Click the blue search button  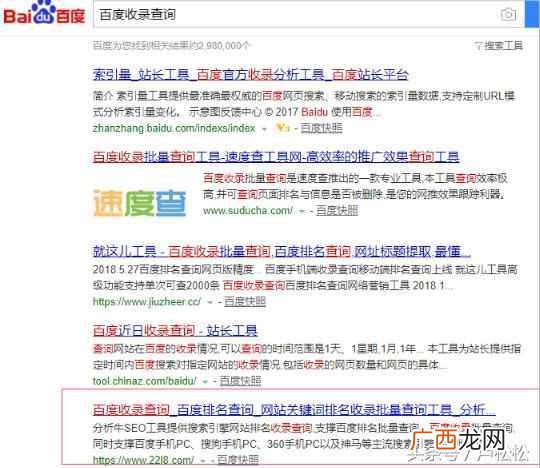point(533,14)
